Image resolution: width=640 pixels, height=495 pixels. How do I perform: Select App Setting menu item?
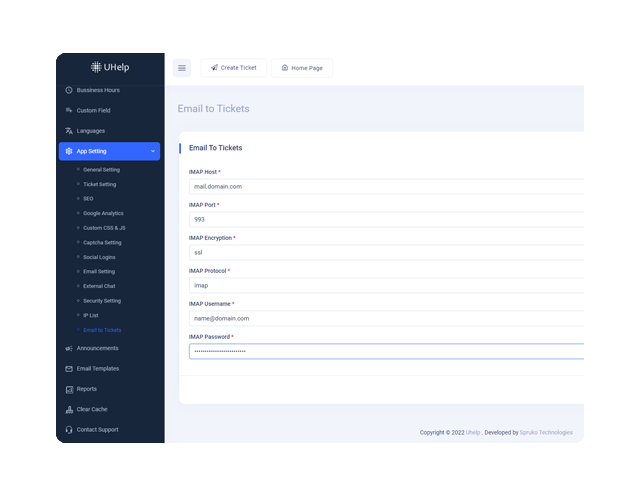click(x=109, y=151)
